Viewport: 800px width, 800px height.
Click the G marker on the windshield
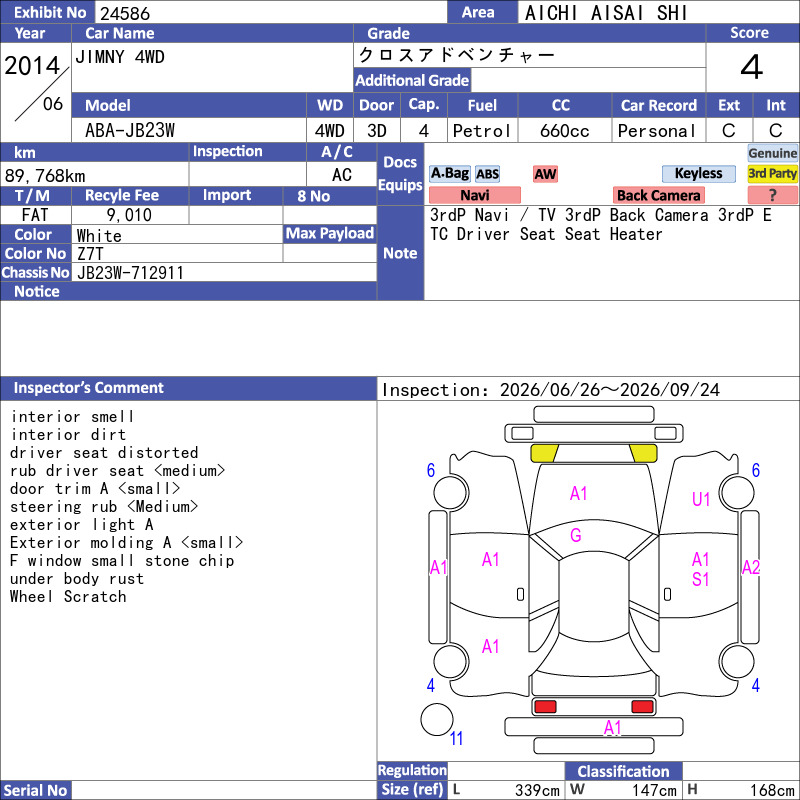coord(576,535)
